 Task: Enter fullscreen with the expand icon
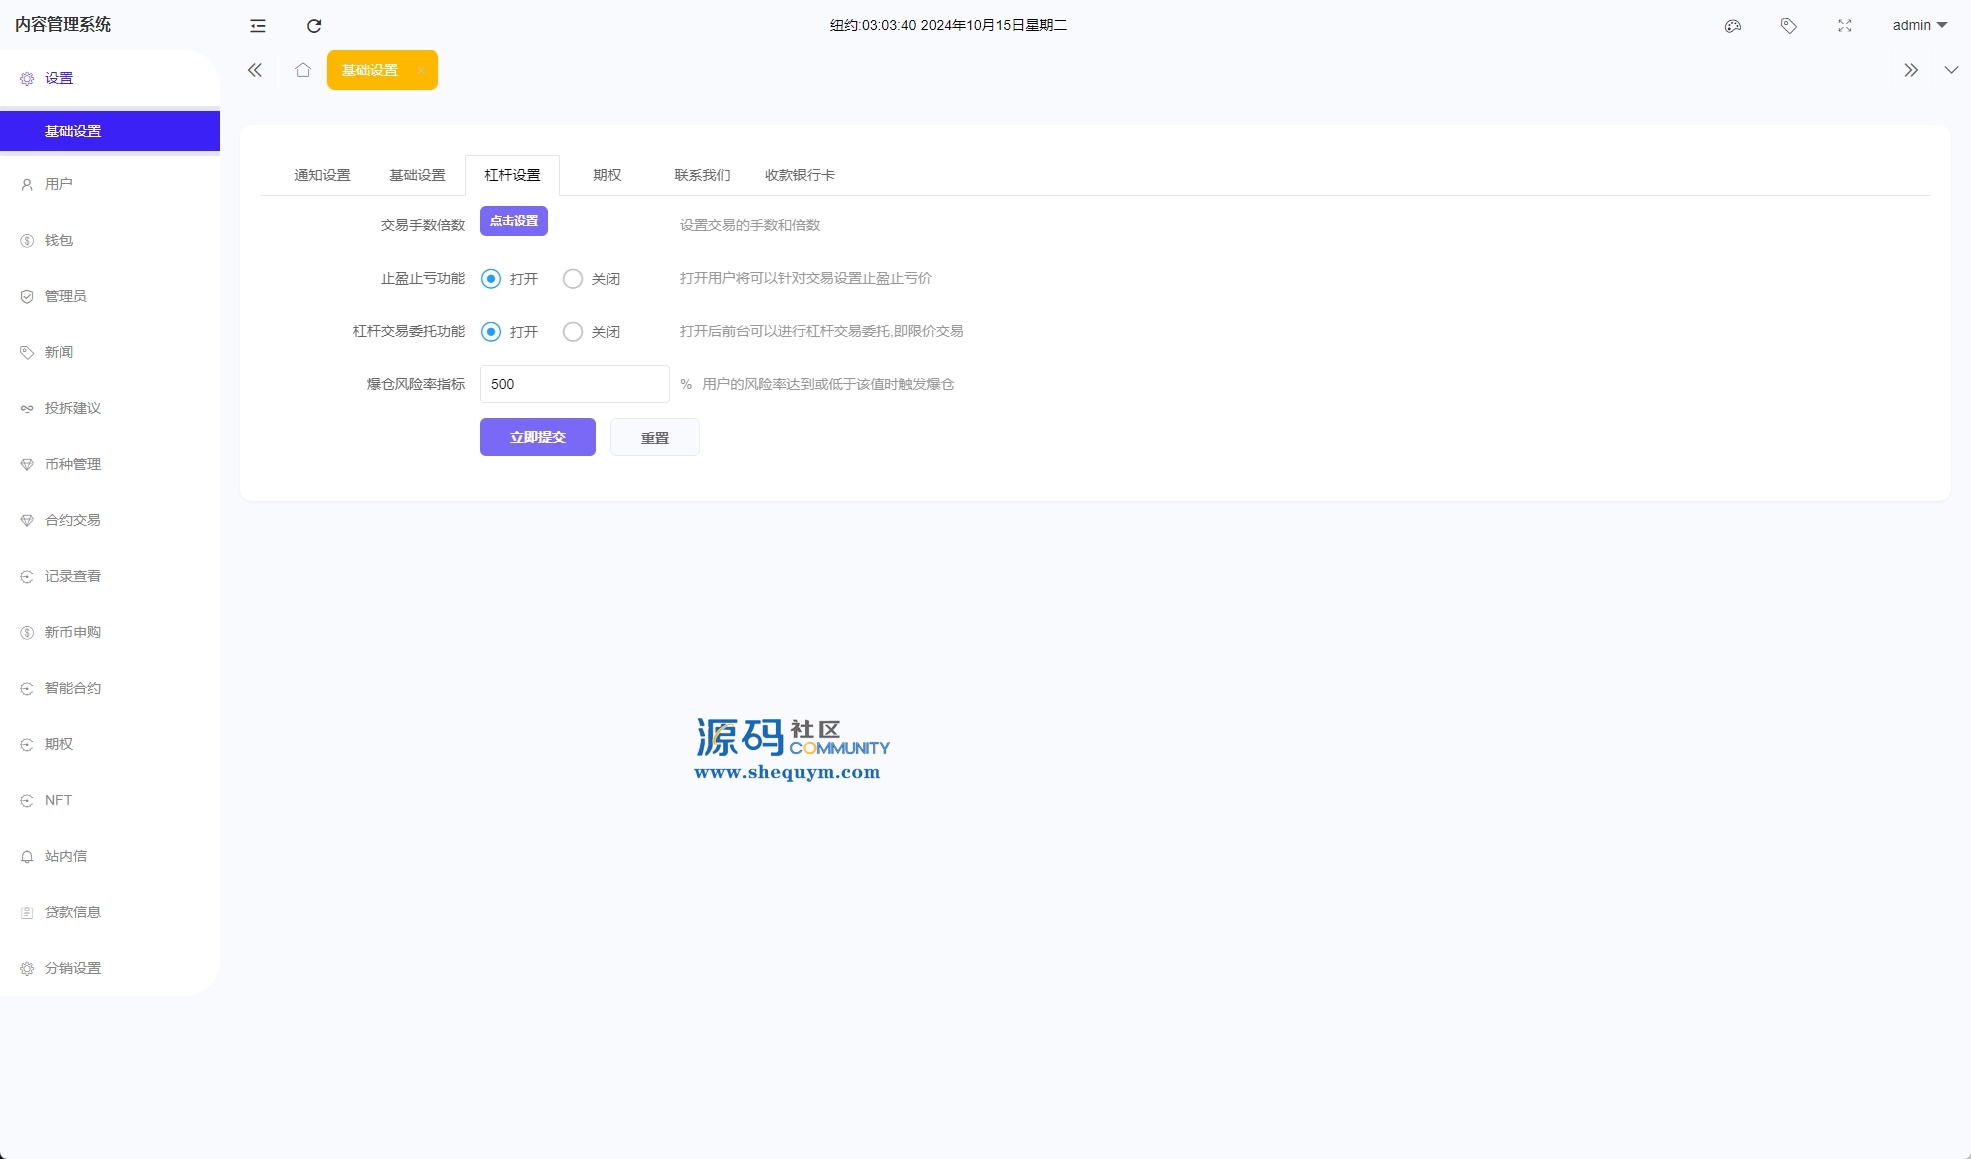(x=1845, y=26)
